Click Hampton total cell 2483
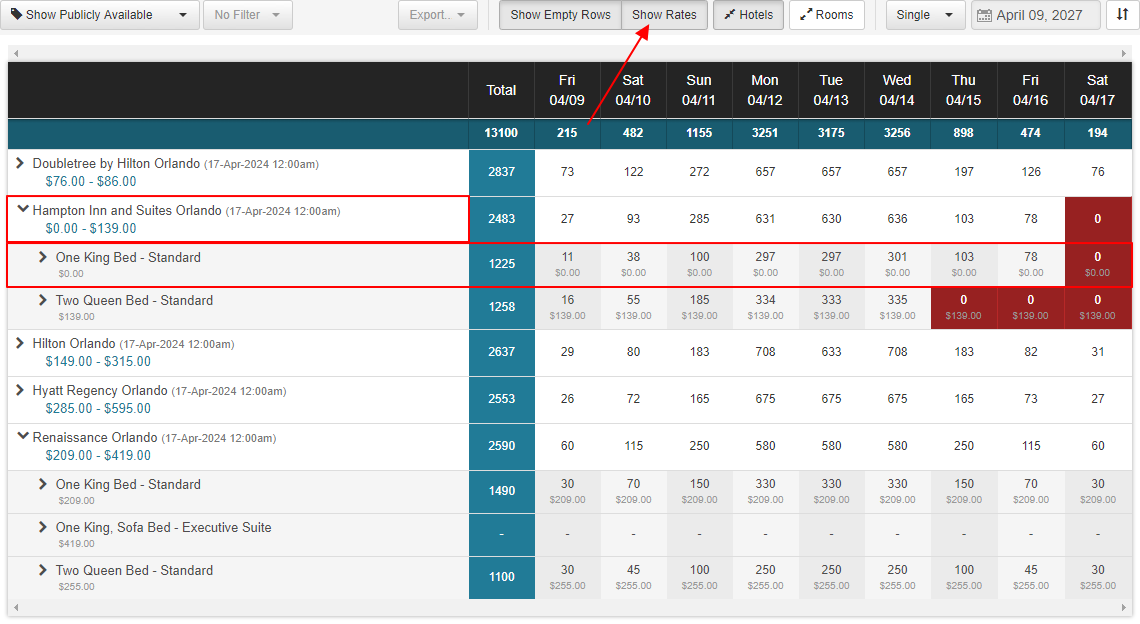 [x=502, y=219]
